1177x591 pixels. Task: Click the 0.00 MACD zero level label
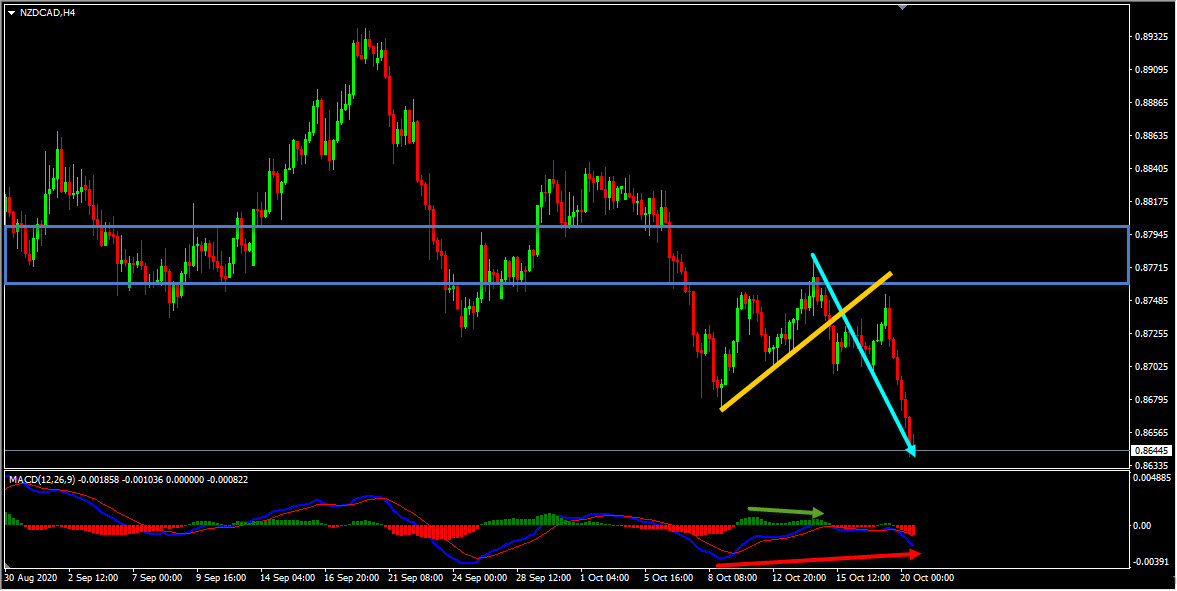1142,525
